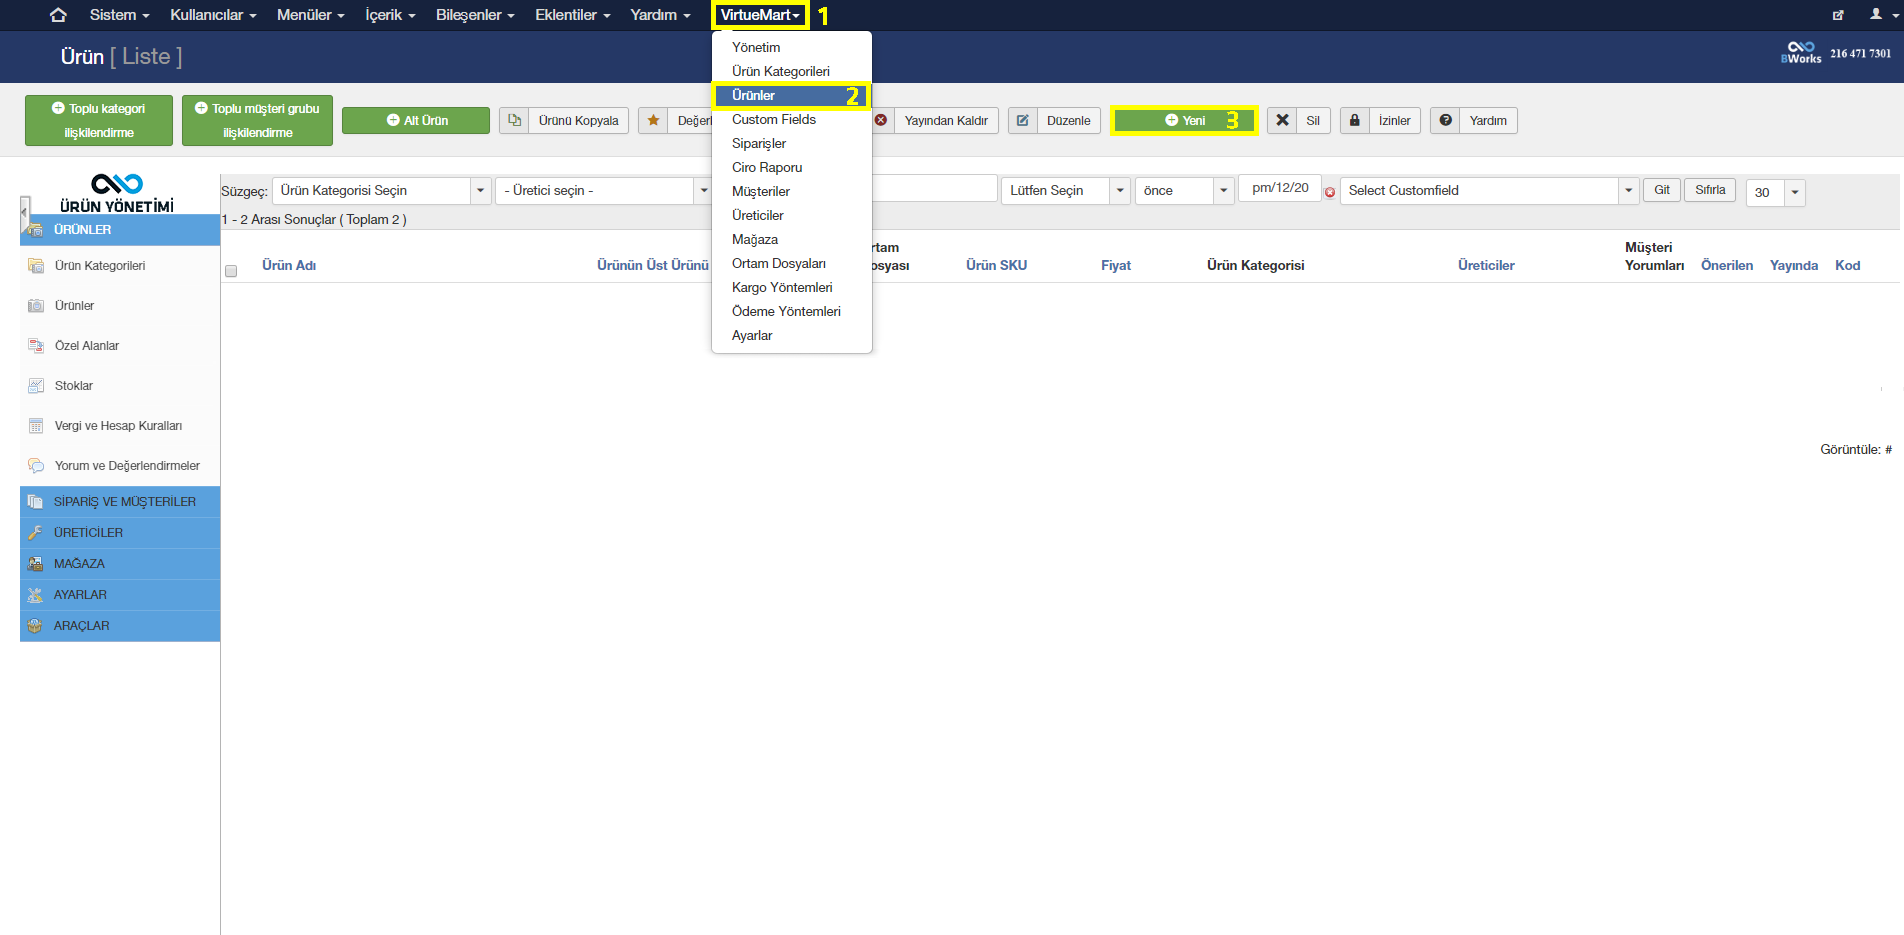Viewport: 1904px width, 935px height.
Task: Click the Git filter button
Action: point(1661,190)
